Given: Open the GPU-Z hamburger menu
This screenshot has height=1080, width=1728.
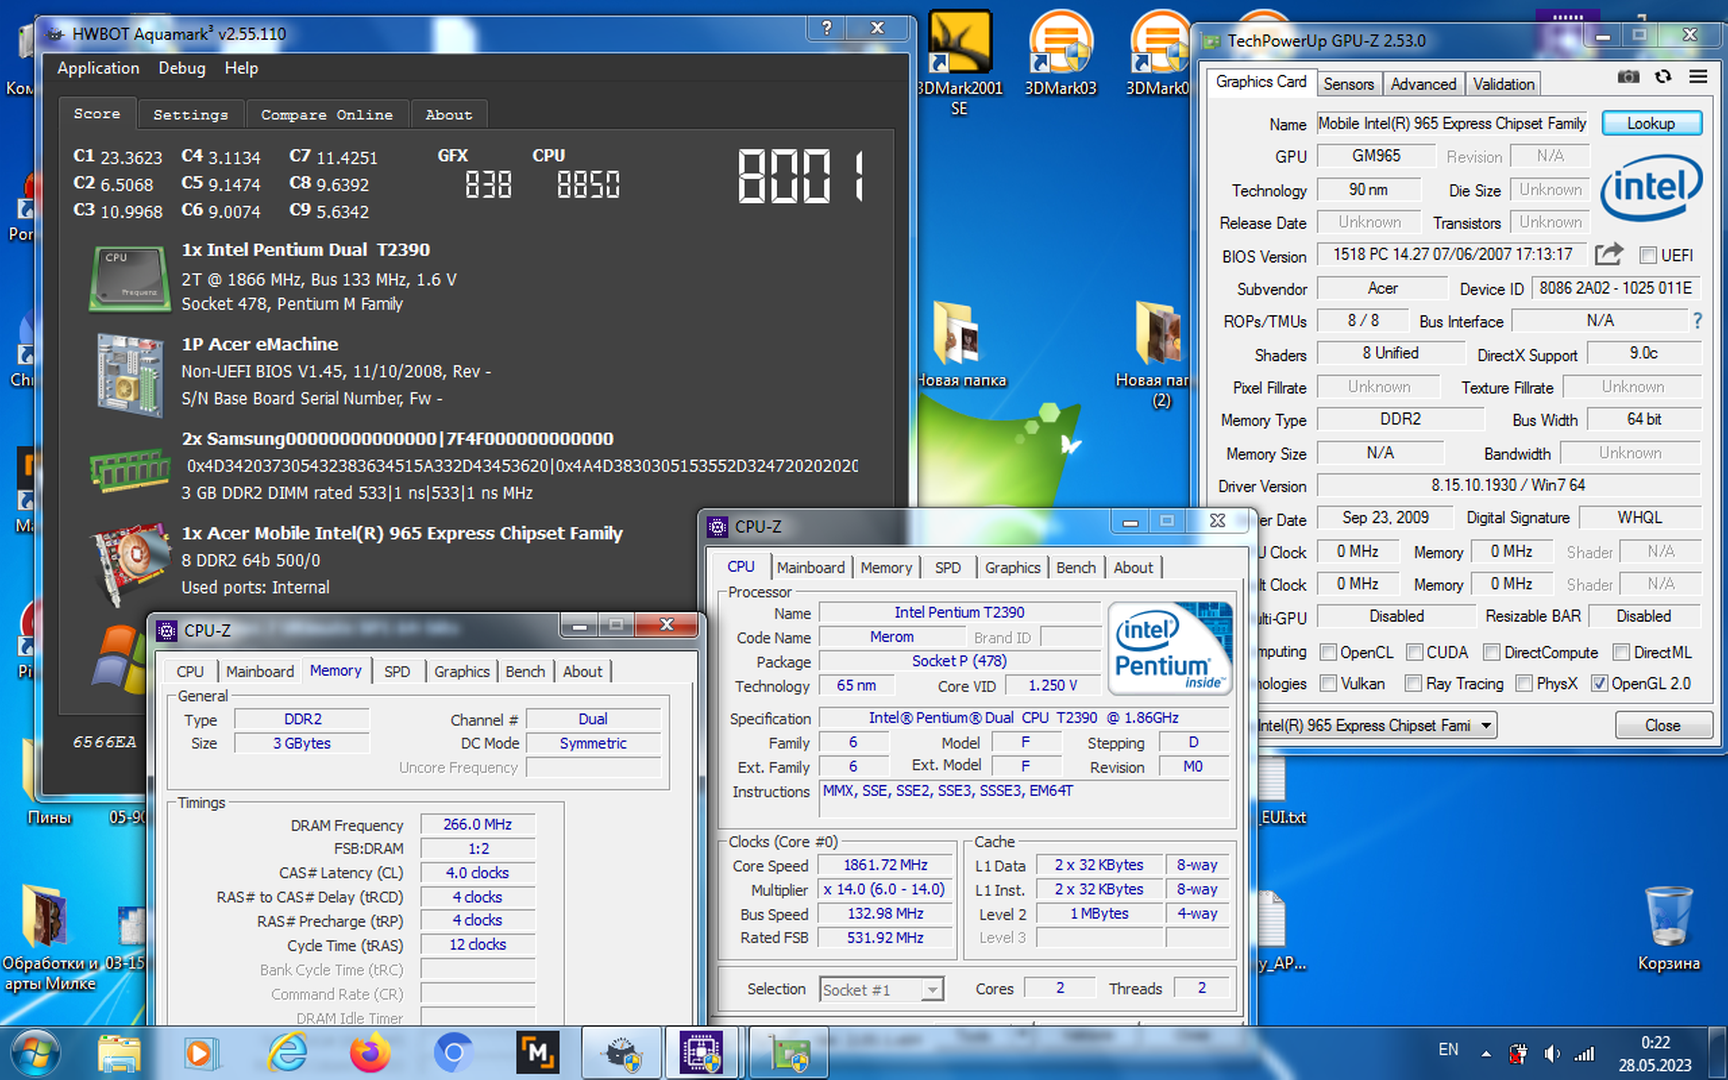Looking at the screenshot, I should point(1698,77).
